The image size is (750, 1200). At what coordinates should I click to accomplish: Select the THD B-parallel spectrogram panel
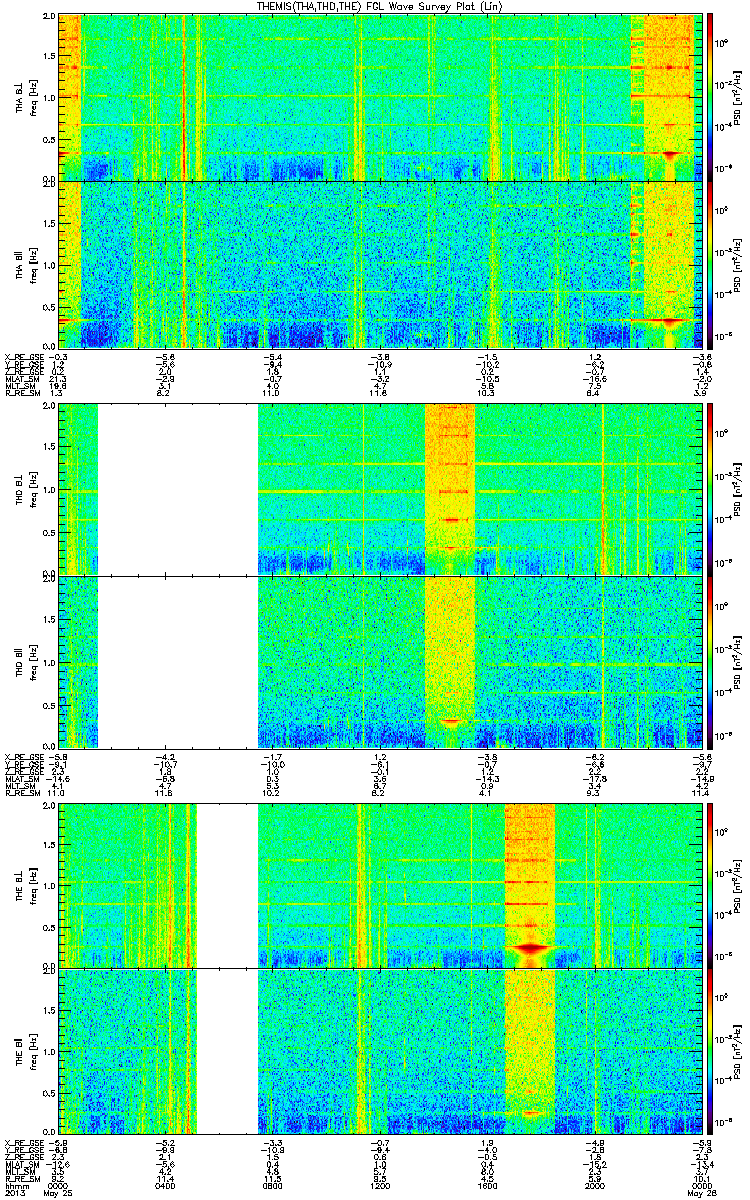pos(379,661)
